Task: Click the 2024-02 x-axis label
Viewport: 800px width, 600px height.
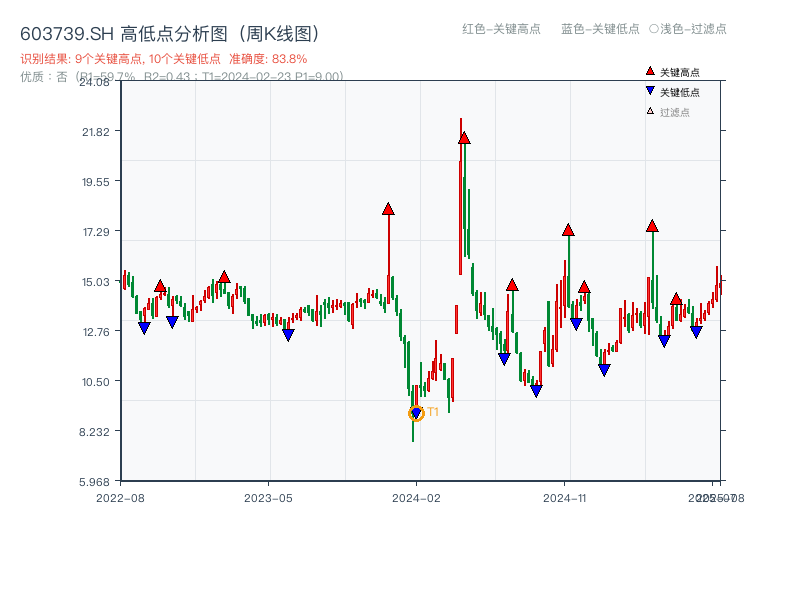Action: (416, 498)
